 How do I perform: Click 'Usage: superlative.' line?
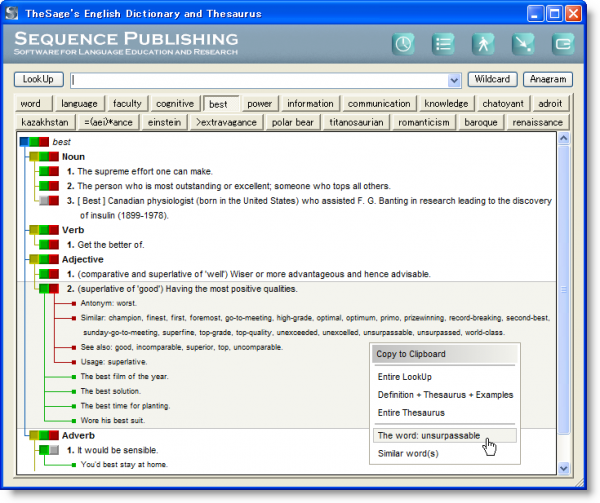(x=114, y=362)
